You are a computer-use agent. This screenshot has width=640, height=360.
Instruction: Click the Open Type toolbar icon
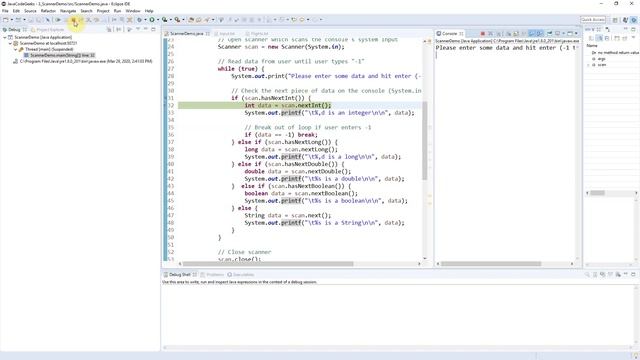(x=191, y=20)
